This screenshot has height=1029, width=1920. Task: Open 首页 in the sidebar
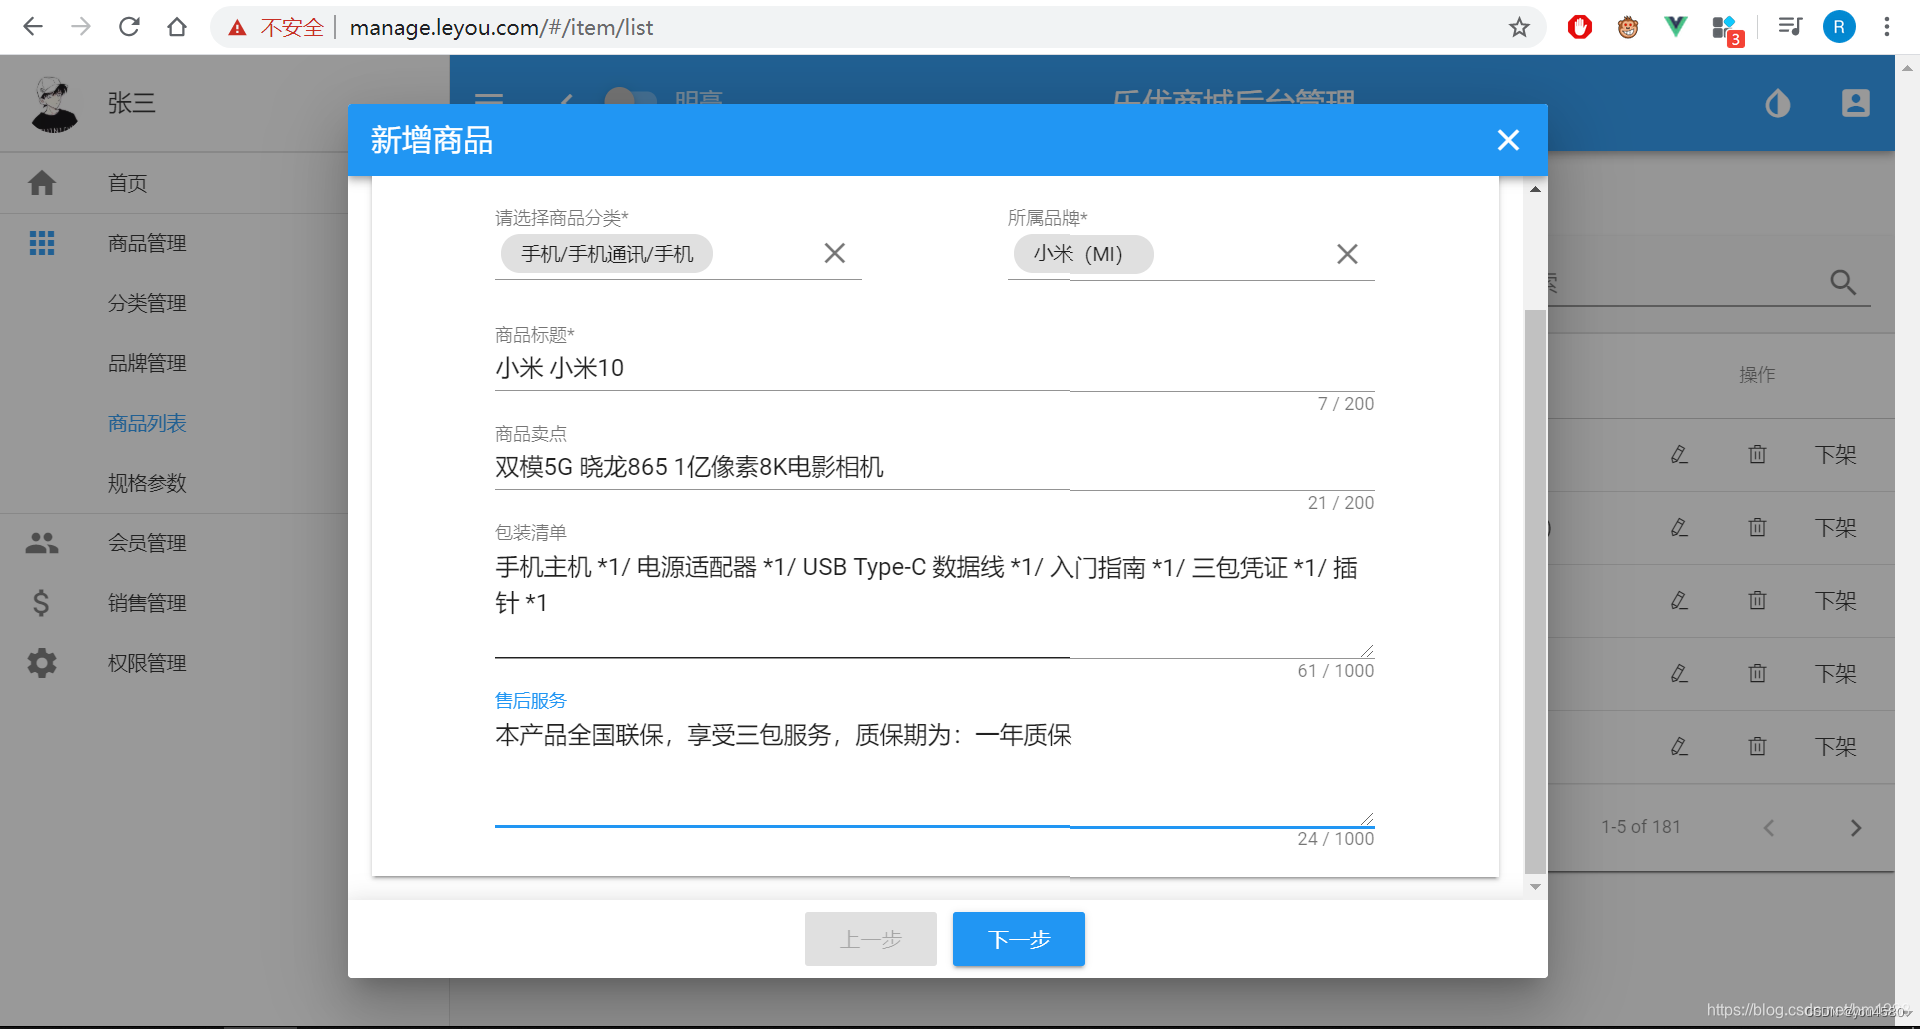coord(127,183)
